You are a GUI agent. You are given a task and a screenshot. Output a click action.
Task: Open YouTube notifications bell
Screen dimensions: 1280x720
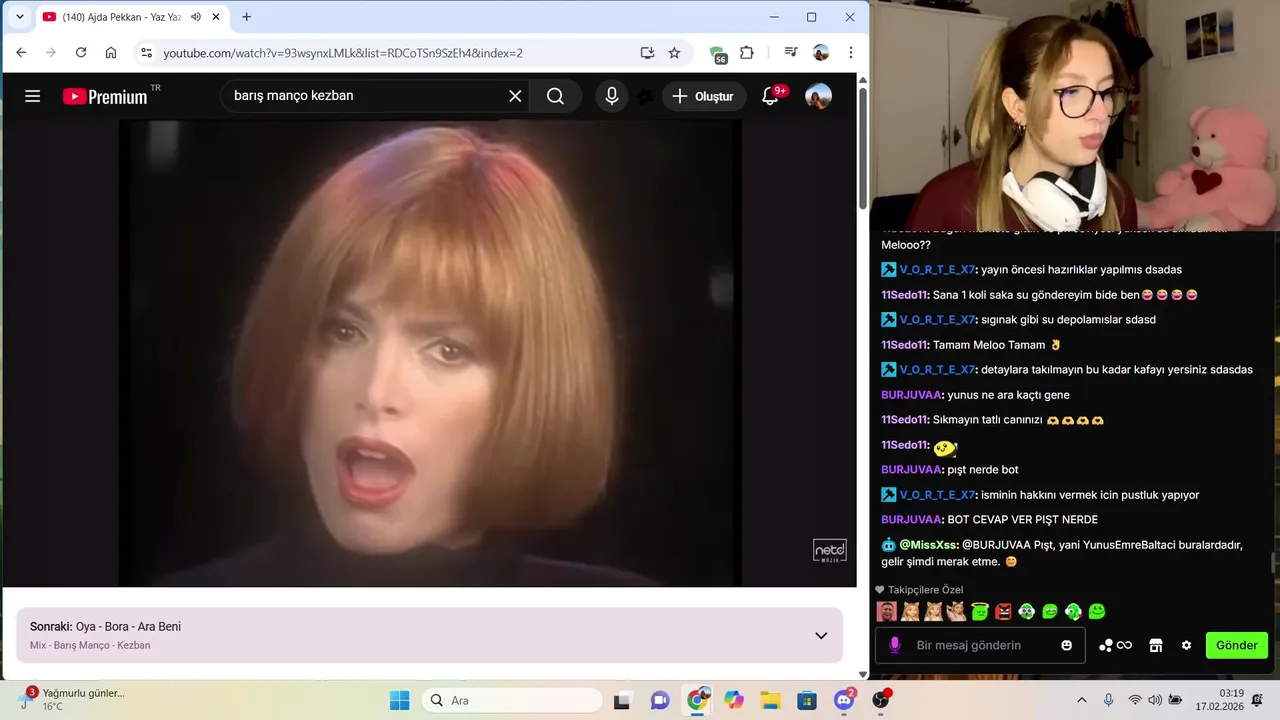point(770,96)
